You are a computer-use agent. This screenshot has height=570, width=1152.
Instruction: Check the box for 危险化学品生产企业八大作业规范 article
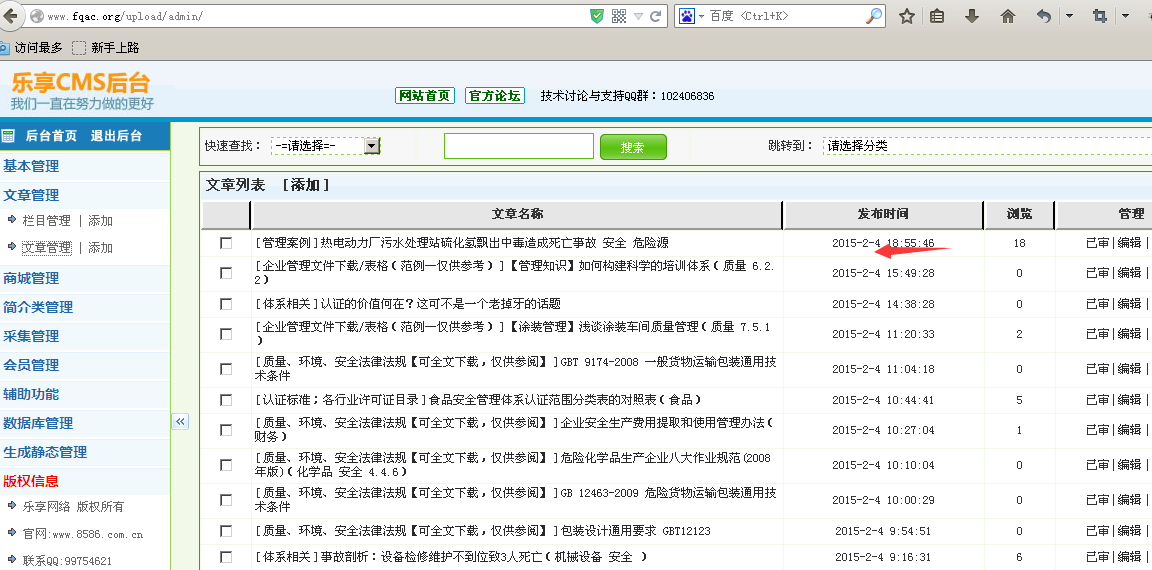(x=226, y=465)
